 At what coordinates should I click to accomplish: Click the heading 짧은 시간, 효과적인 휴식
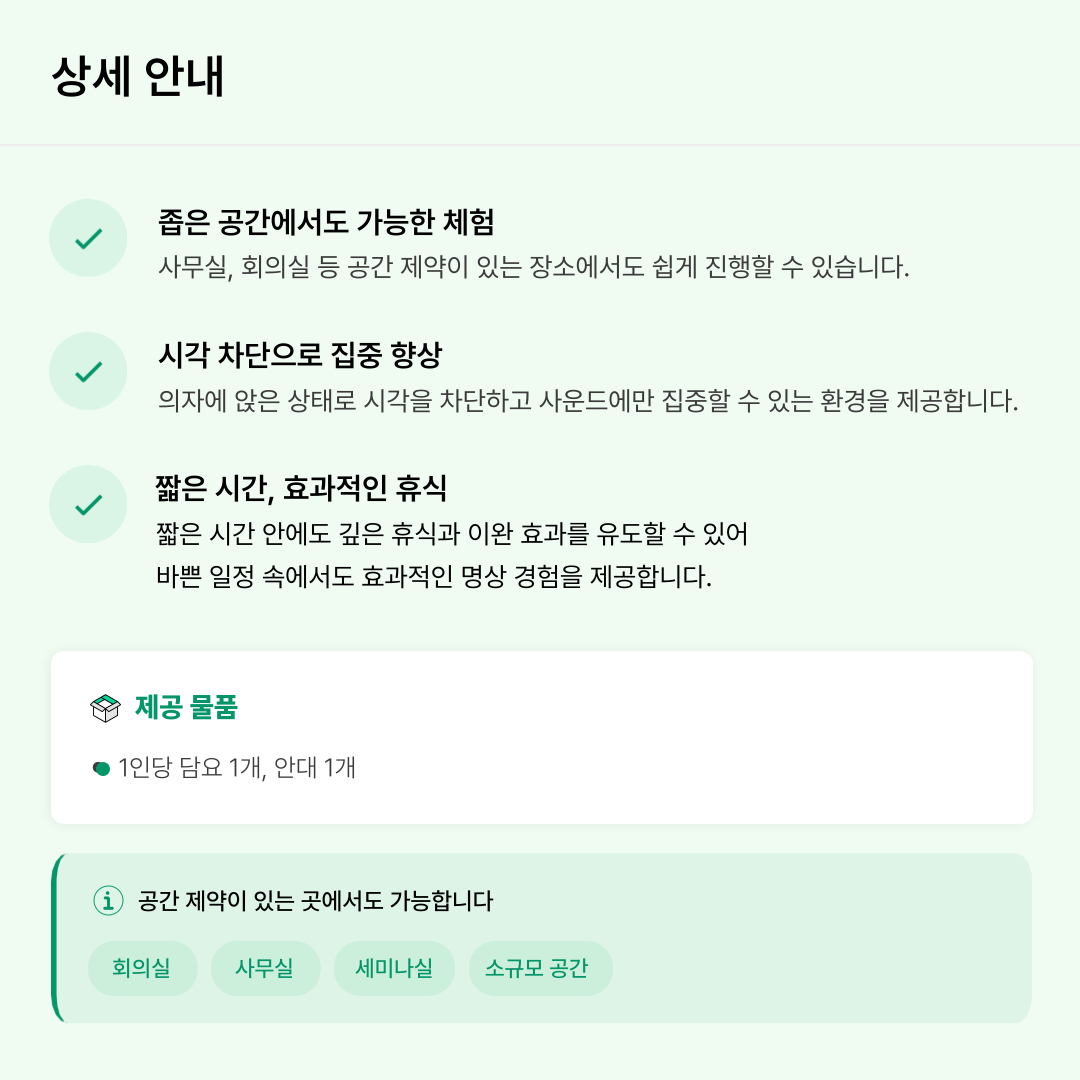[x=301, y=488]
